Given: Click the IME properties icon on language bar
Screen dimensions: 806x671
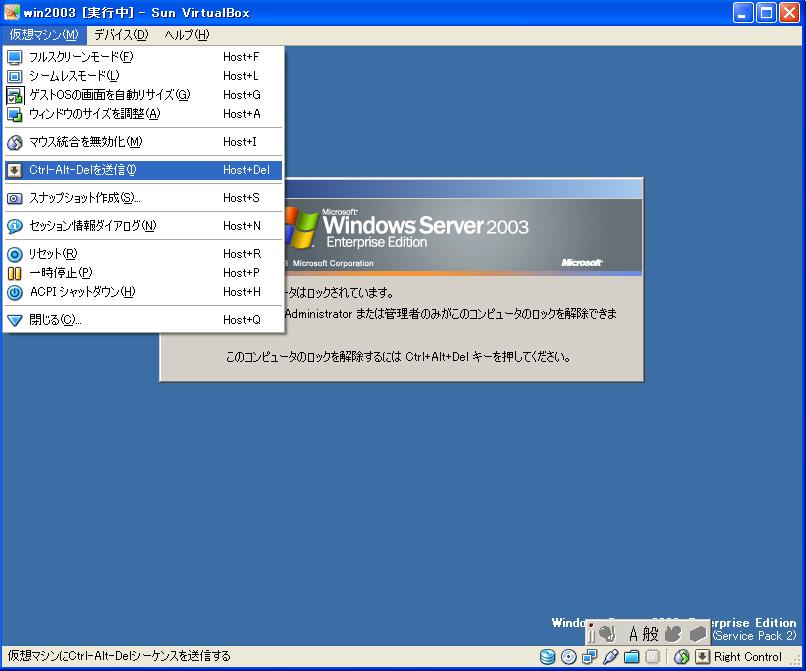Looking at the screenshot, I should (x=698, y=634).
